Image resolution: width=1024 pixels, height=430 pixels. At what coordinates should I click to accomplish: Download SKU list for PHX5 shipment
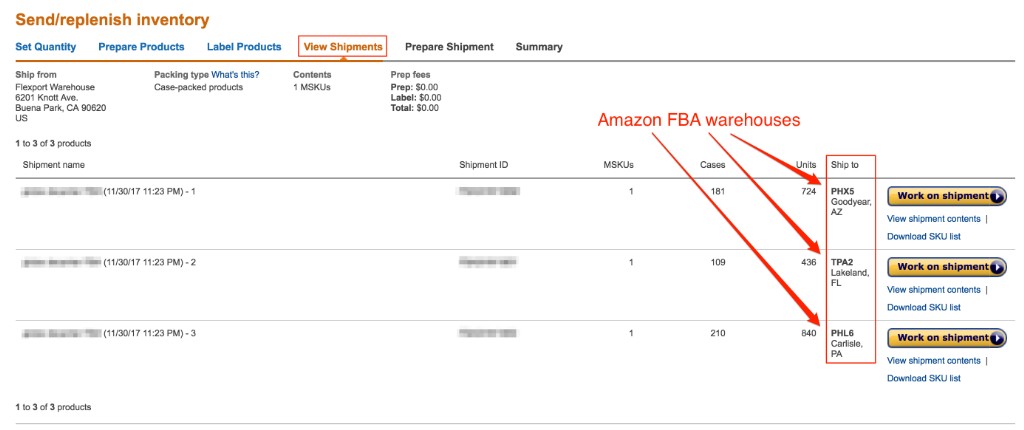pyautogui.click(x=923, y=237)
